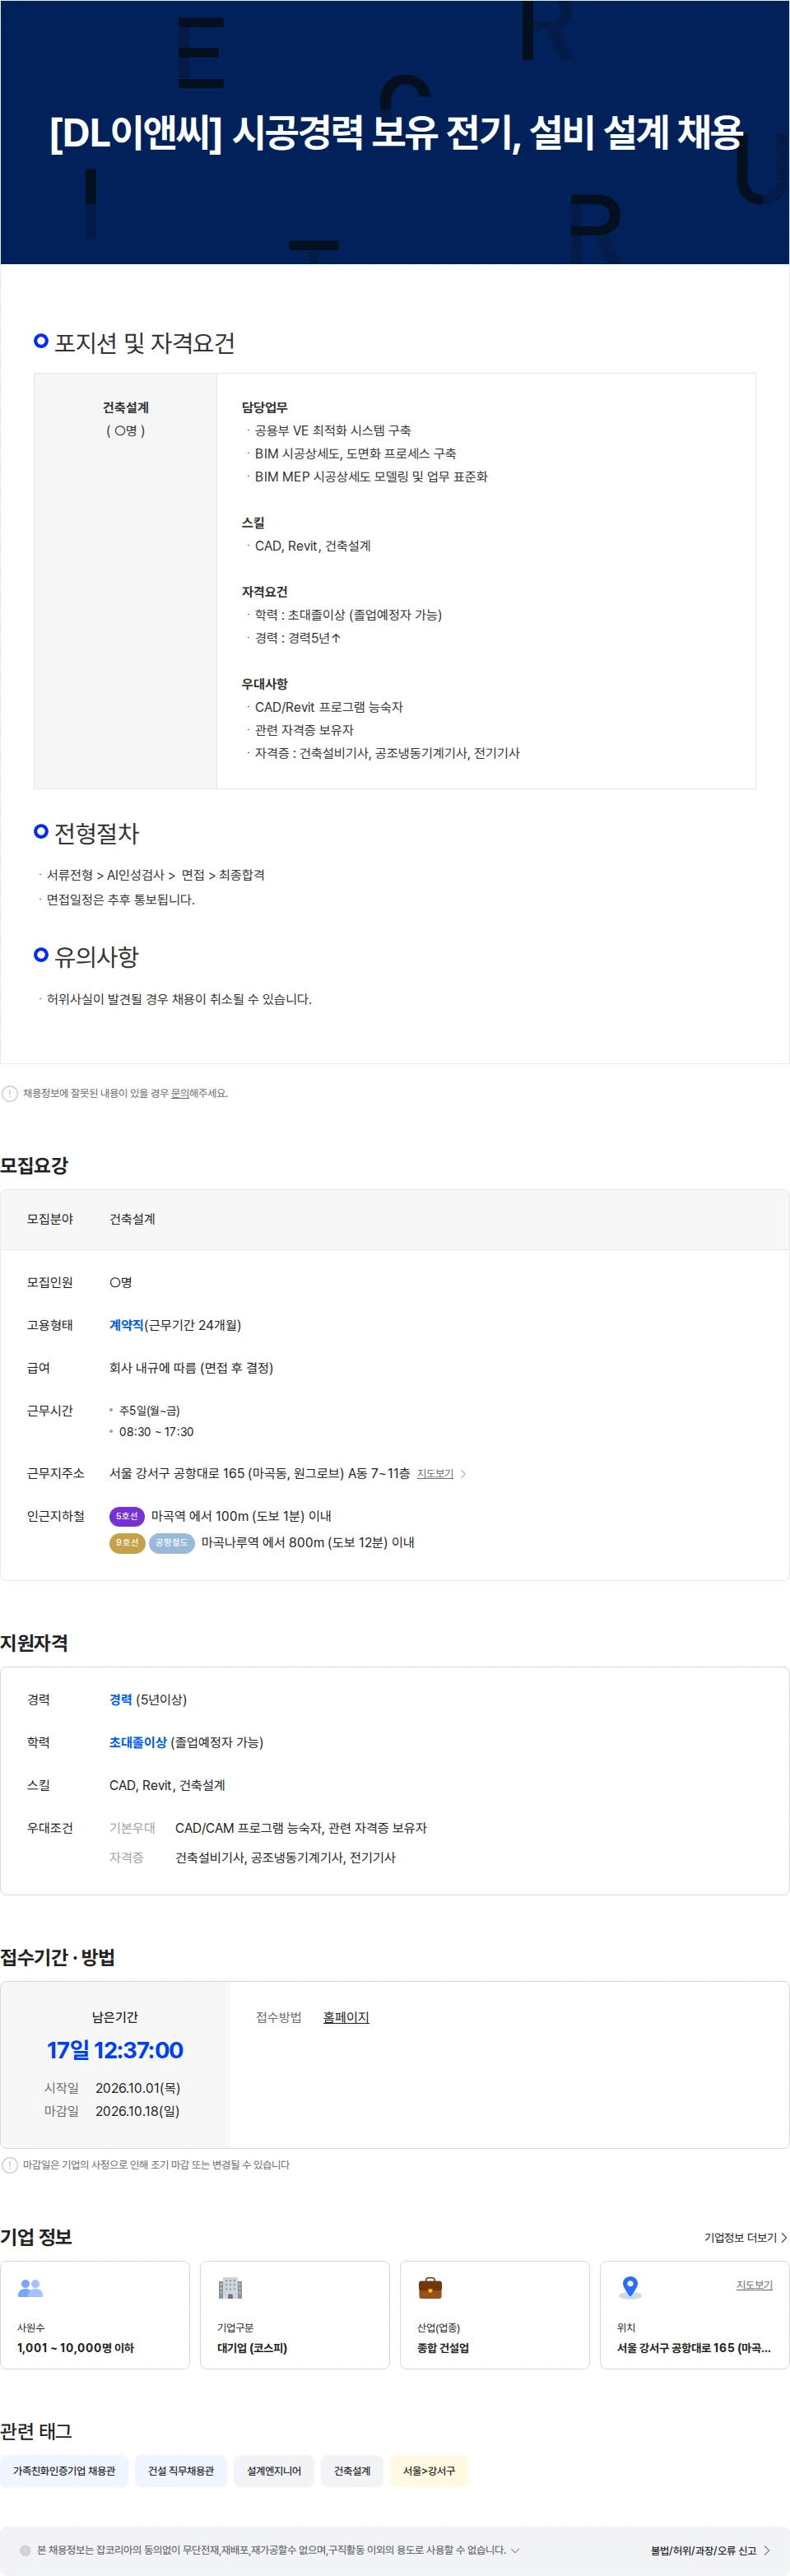Click 1,001 ~ 10,000명 이하 employee count
The image size is (790, 2576).
tap(75, 2347)
